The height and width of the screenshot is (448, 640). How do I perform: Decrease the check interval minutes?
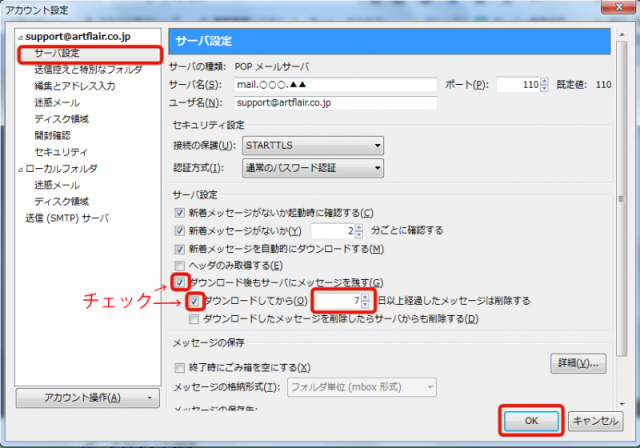[359, 235]
